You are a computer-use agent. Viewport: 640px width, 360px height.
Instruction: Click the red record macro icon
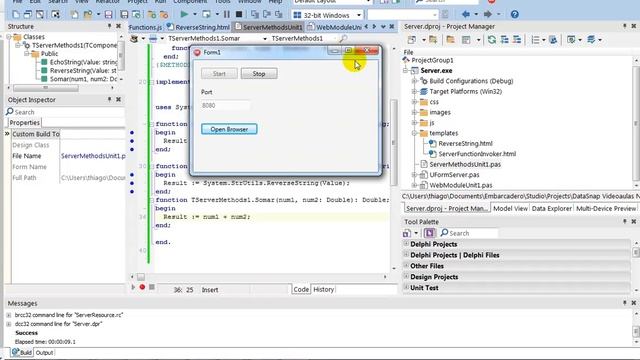click(x=142, y=287)
